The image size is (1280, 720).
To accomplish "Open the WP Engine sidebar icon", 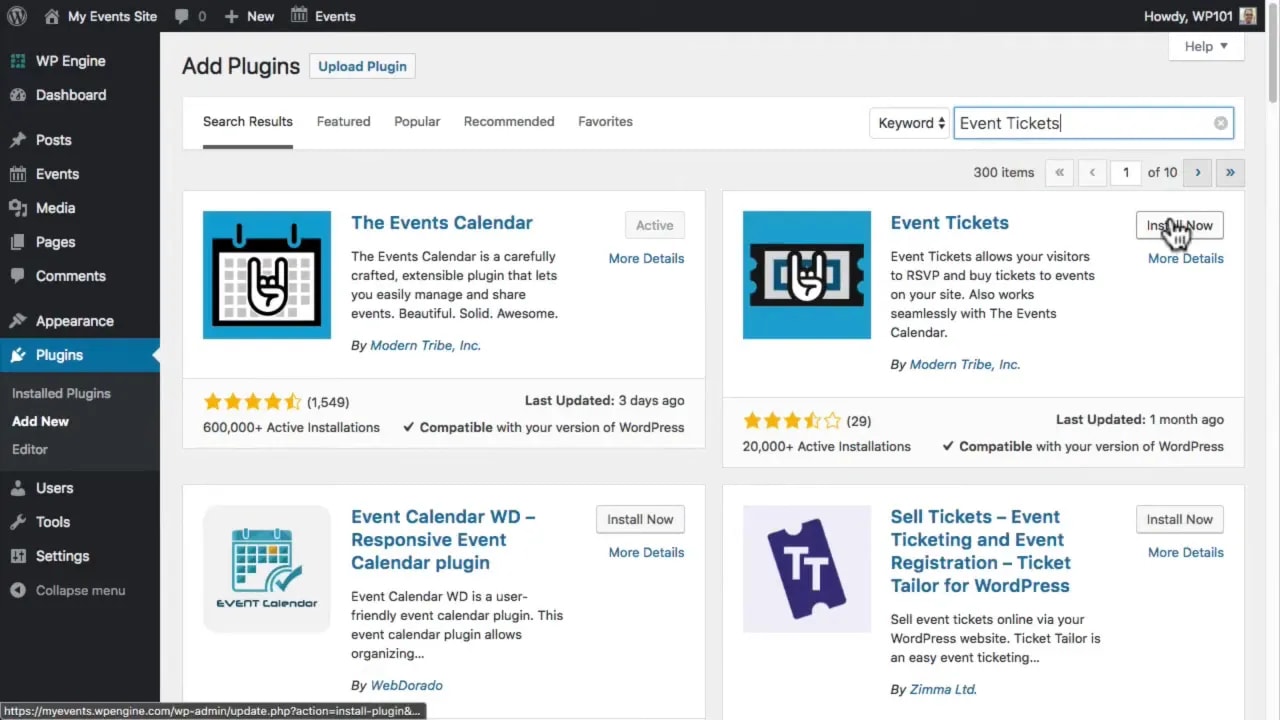I will (x=18, y=61).
